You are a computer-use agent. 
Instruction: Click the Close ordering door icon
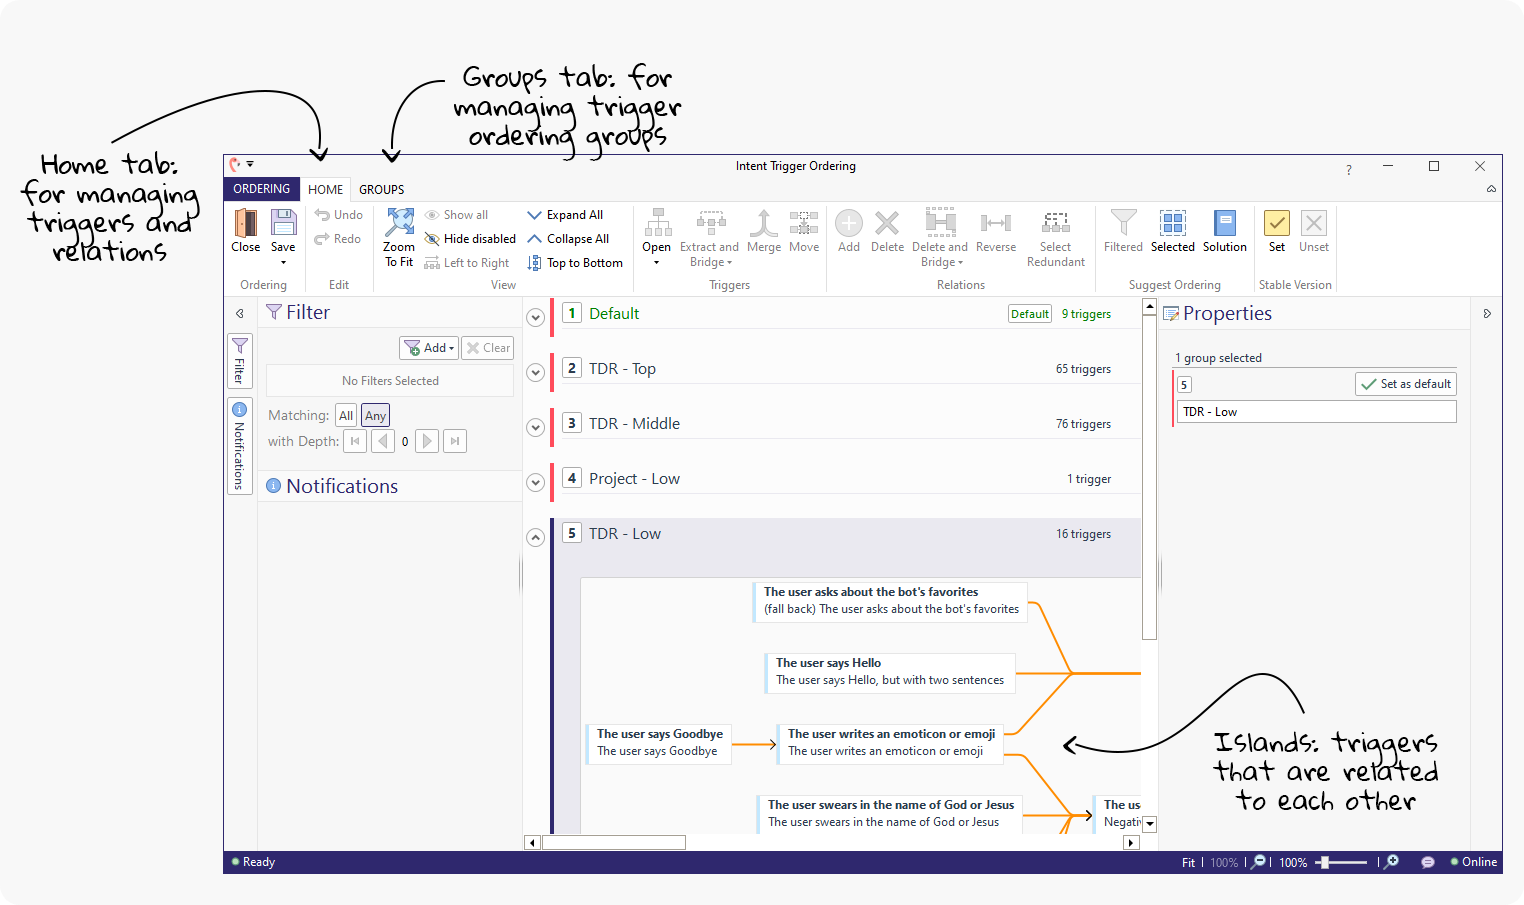coord(245,223)
